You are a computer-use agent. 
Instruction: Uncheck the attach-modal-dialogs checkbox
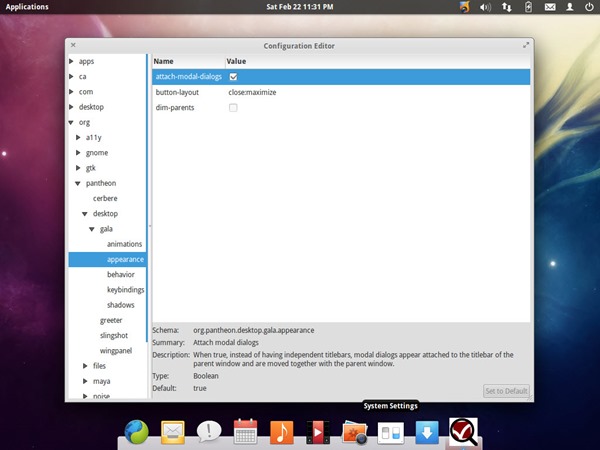[x=233, y=77]
